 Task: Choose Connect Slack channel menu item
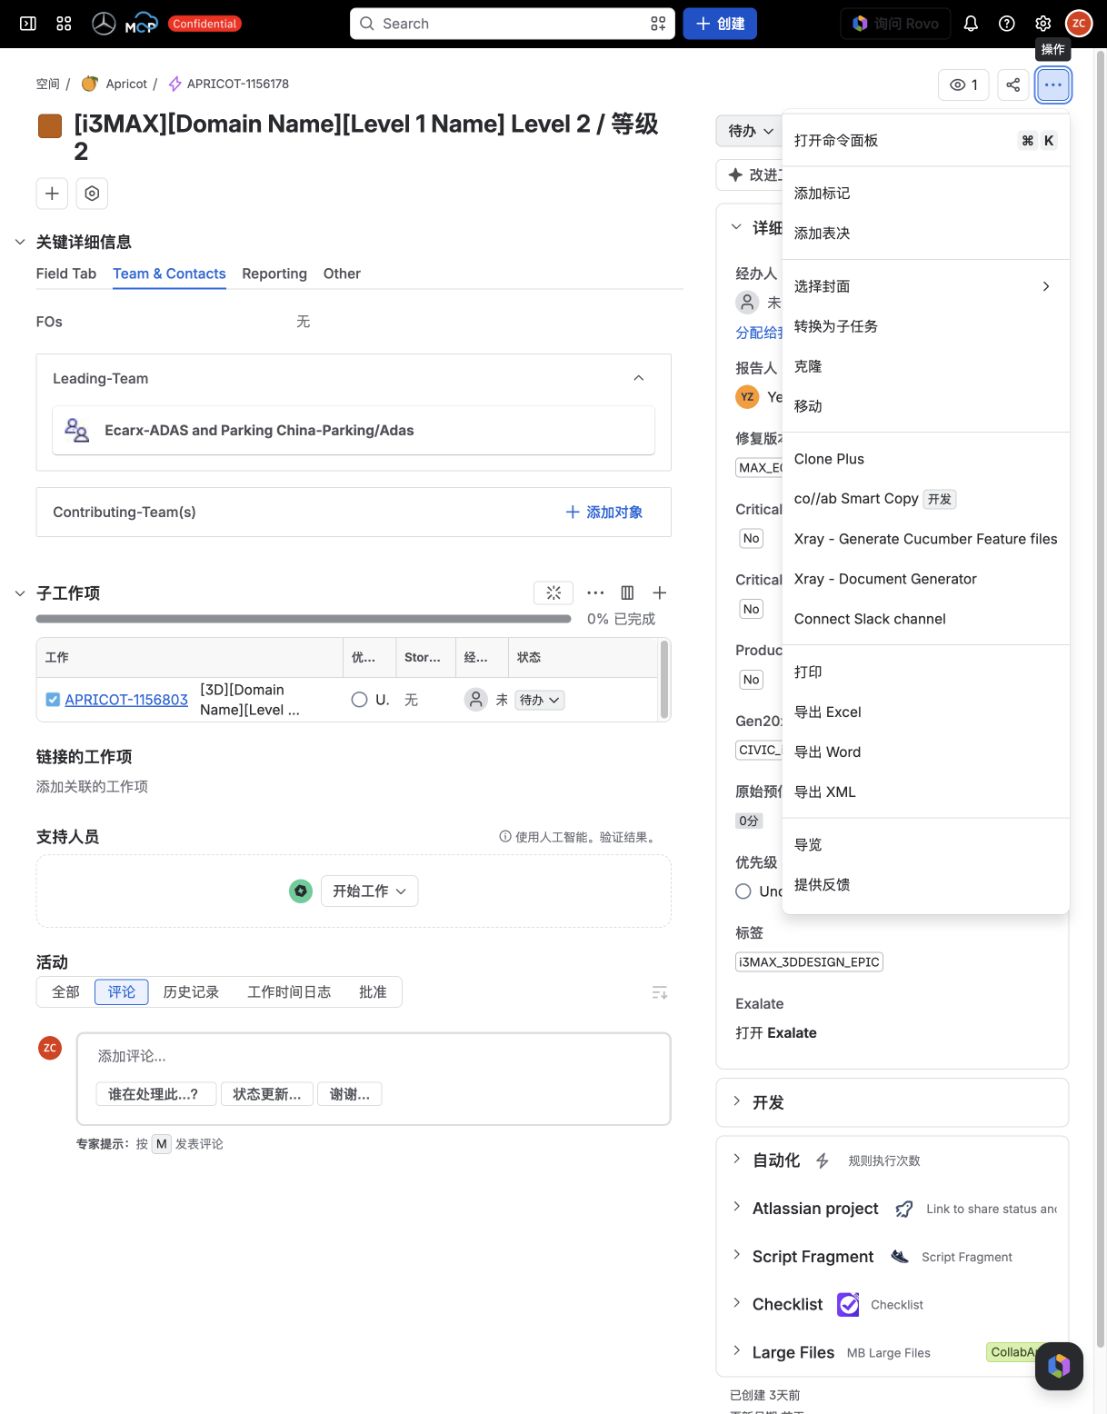(x=926, y=619)
